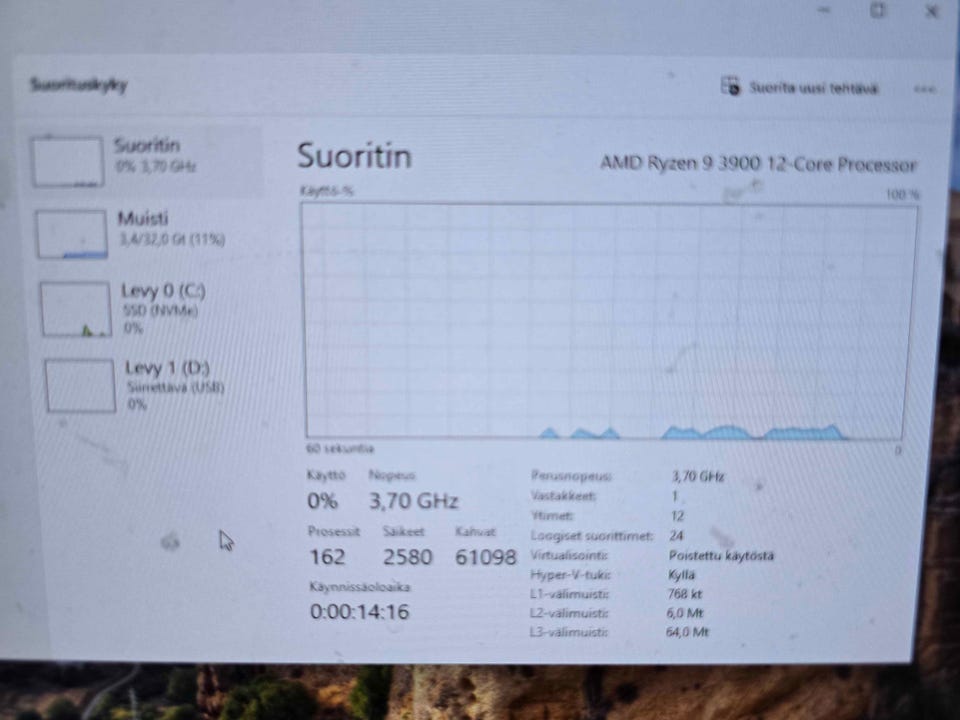
Task: Click the 0% Käyttö value
Action: (x=323, y=501)
